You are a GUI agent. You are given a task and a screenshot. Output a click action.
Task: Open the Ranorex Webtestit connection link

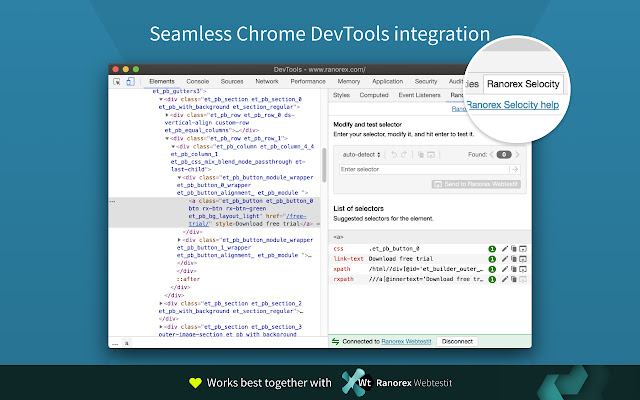[x=406, y=342]
